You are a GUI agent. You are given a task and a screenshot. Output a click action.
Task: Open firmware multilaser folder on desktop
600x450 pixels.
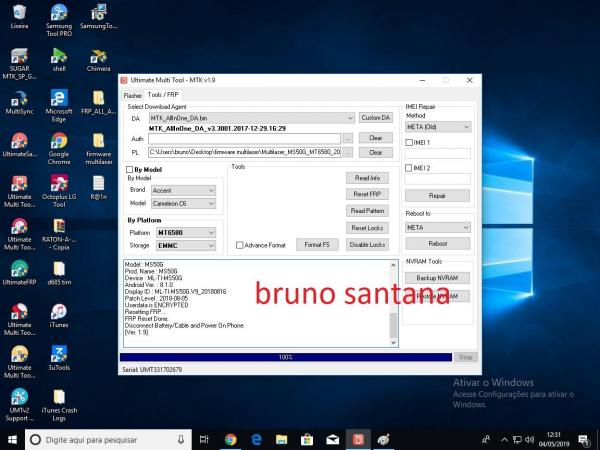coord(98,149)
